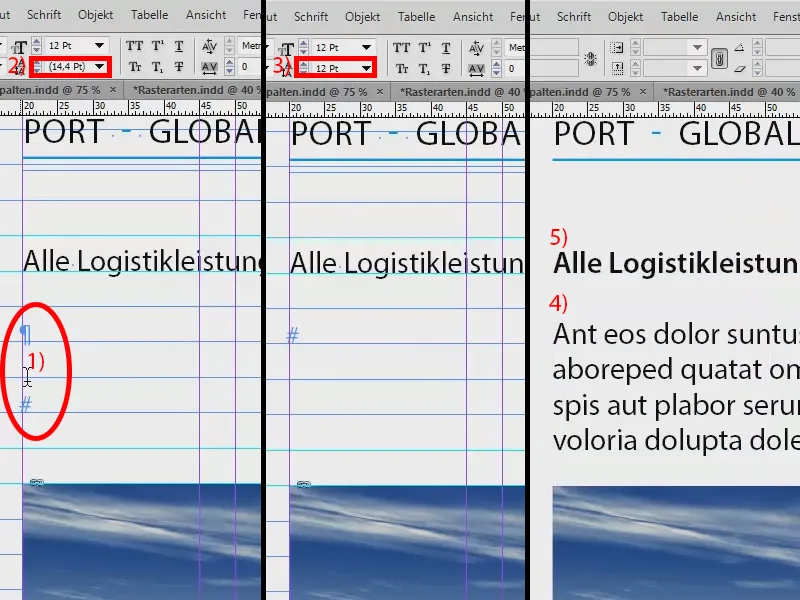Apply Subscript formatting
The height and width of the screenshot is (600, 800).
point(157,66)
